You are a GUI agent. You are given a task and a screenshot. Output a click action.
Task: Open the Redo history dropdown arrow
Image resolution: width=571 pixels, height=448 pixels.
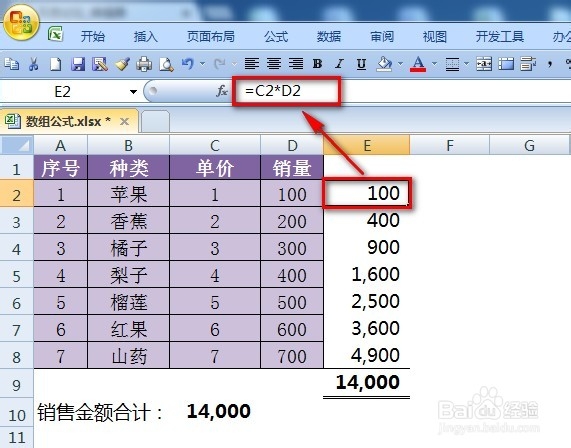click(235, 64)
